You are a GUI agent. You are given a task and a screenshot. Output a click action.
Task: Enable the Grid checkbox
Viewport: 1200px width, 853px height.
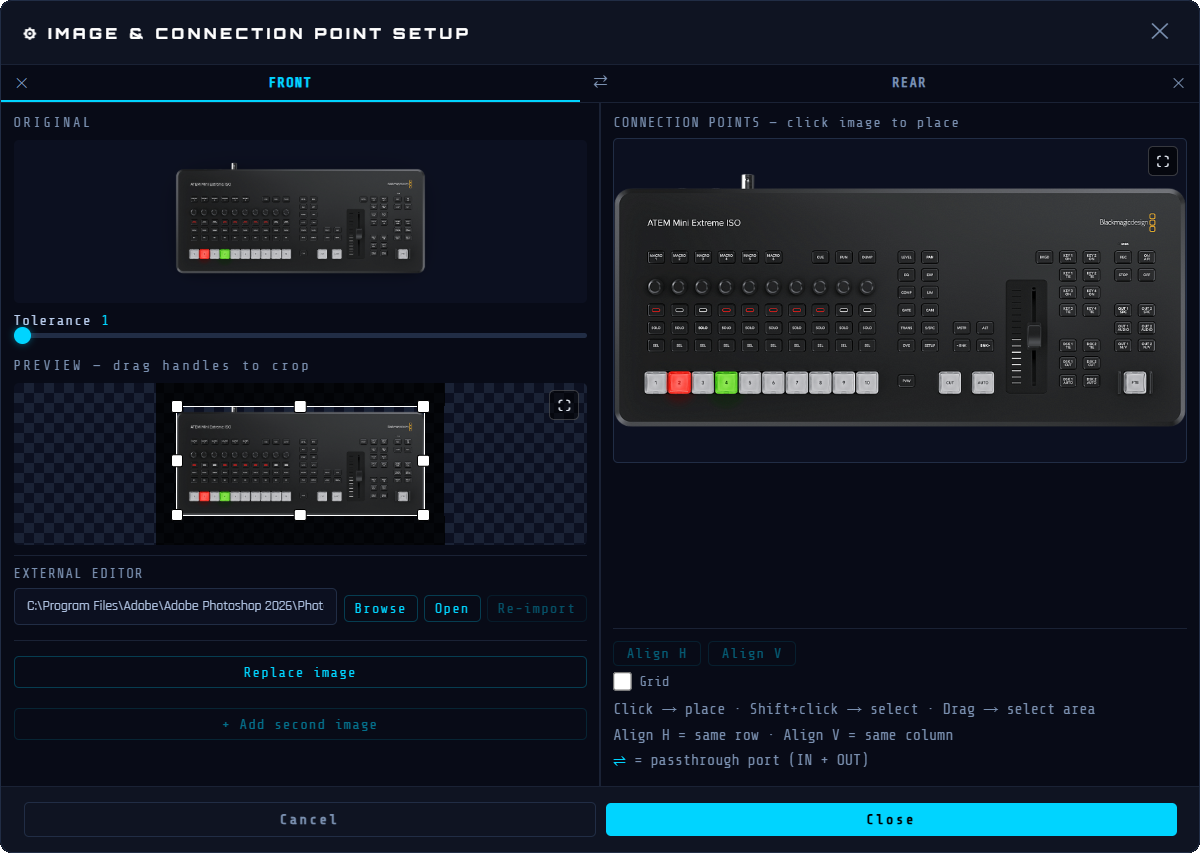coord(622,681)
